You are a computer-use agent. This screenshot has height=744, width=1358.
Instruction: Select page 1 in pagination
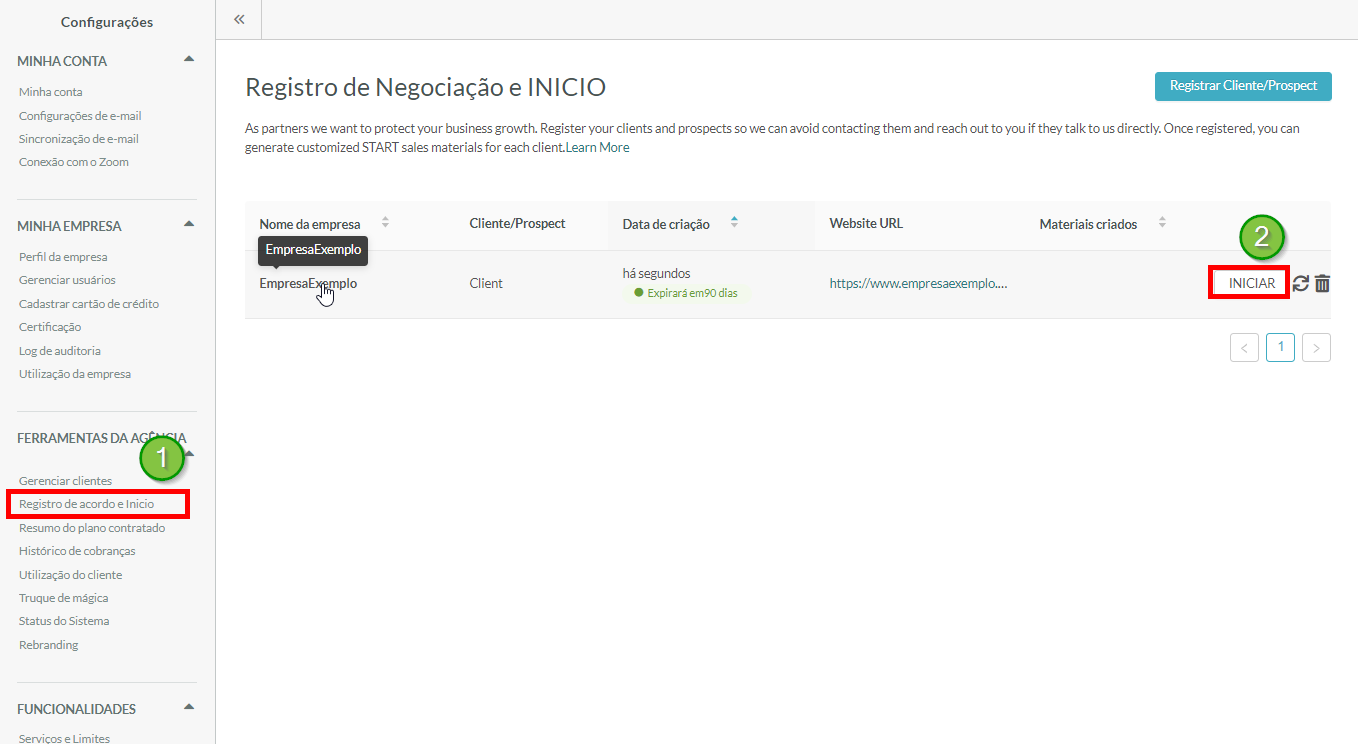[x=1280, y=347]
